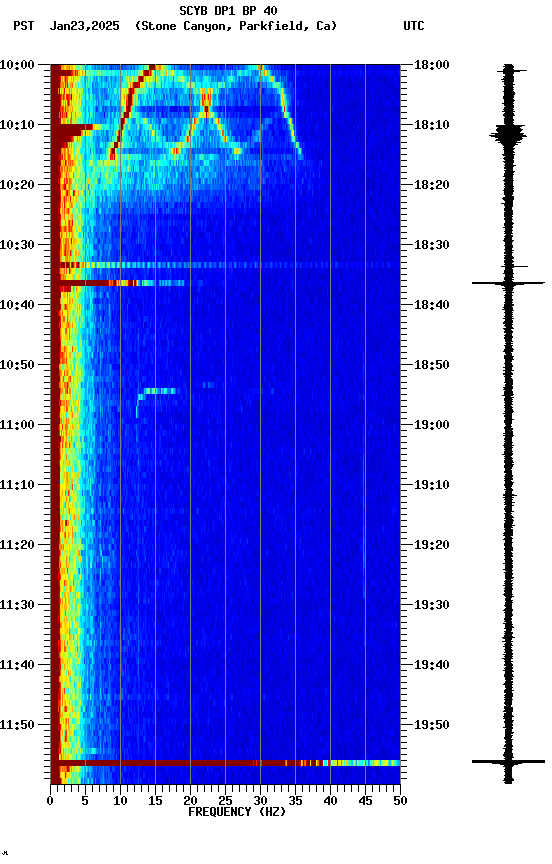Click the '10:10' PST time label
552x864 pixels.
pyautogui.click(x=17, y=125)
